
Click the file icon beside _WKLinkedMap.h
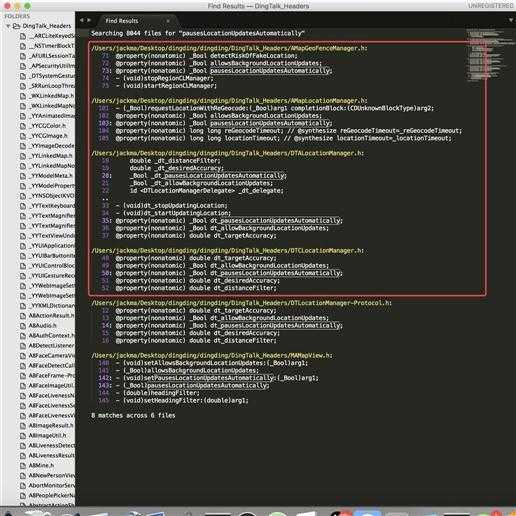click(x=23, y=96)
